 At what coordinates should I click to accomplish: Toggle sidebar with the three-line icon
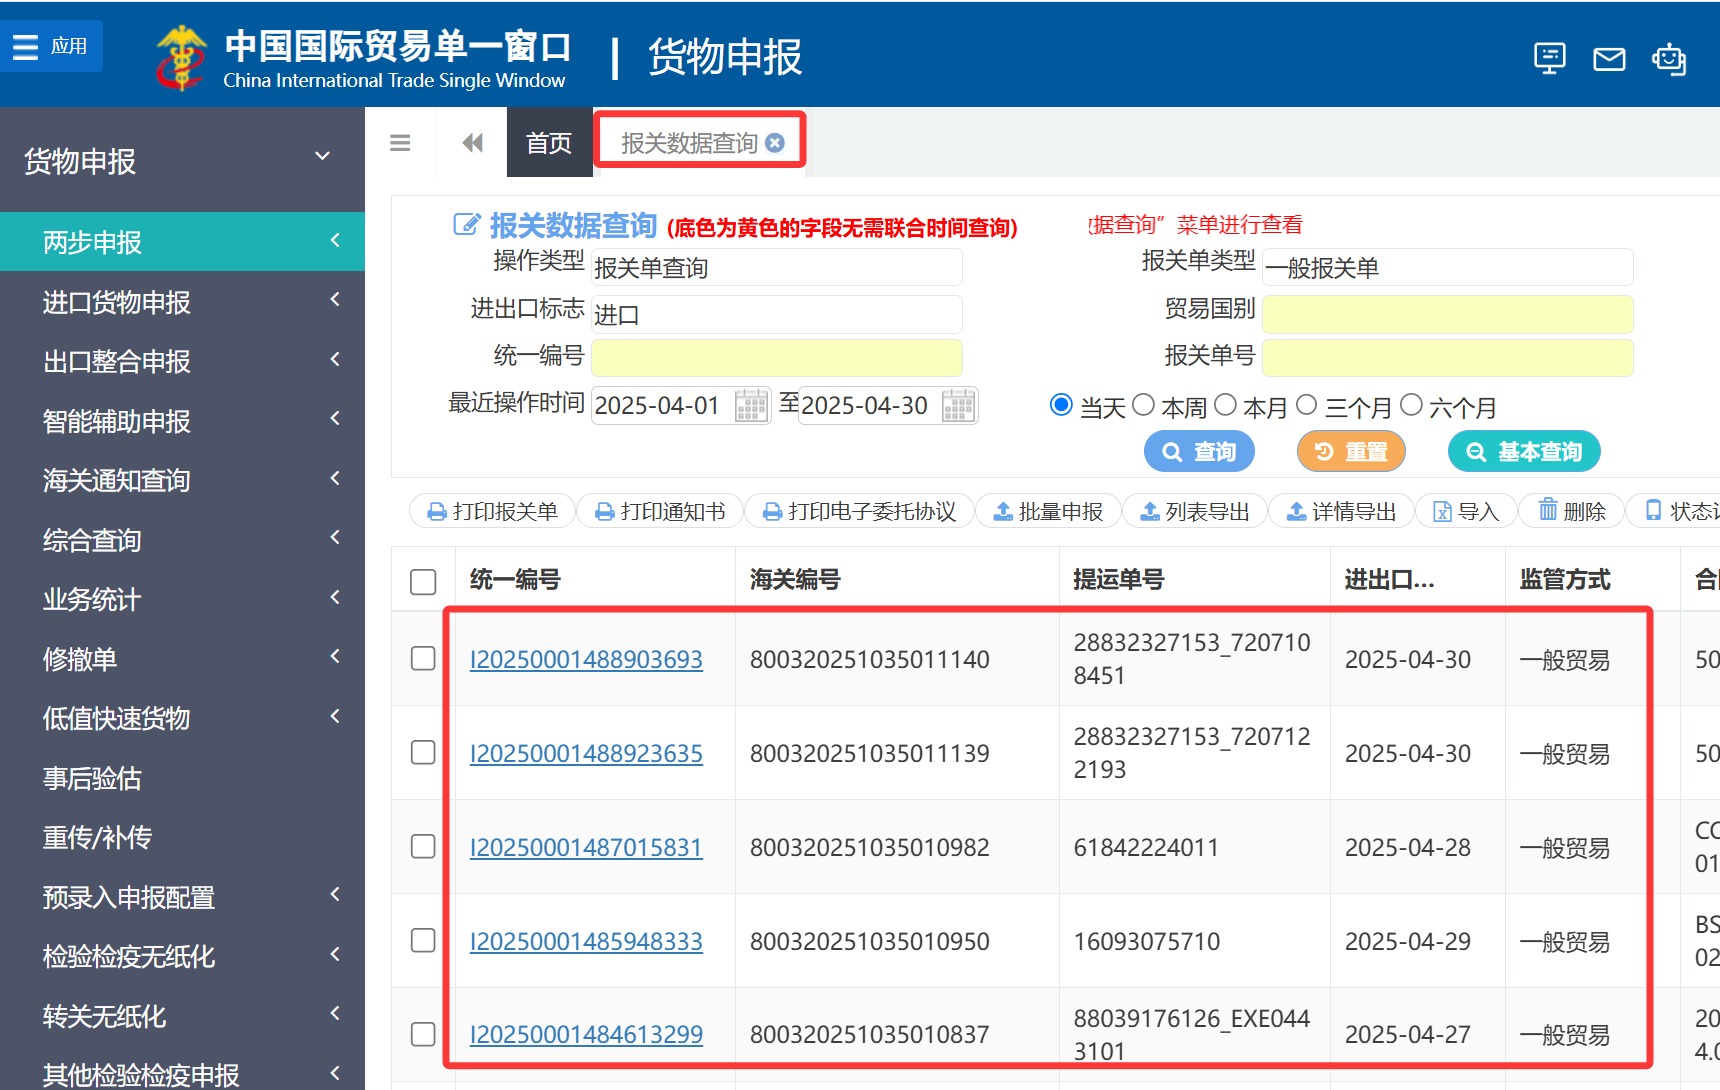point(400,143)
